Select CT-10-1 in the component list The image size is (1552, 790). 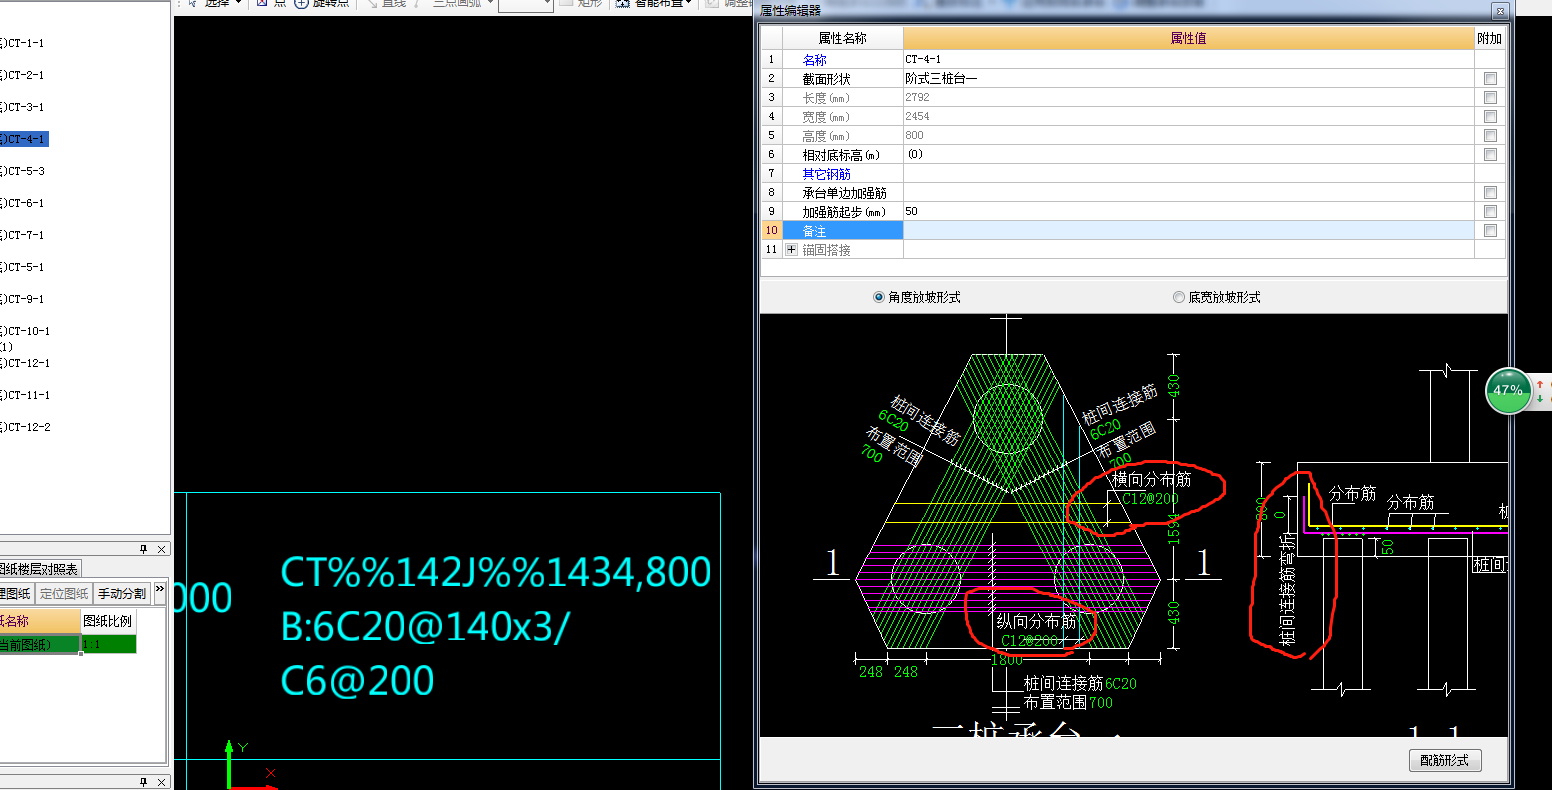27,331
